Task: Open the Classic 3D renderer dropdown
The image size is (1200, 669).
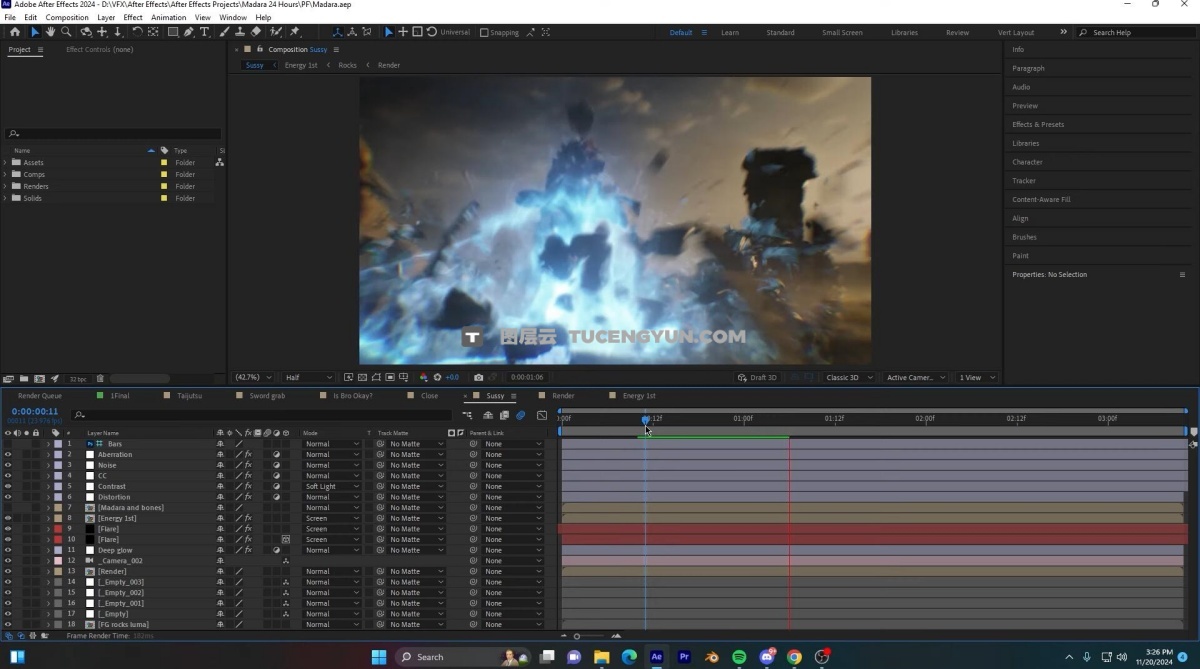Action: [x=848, y=378]
